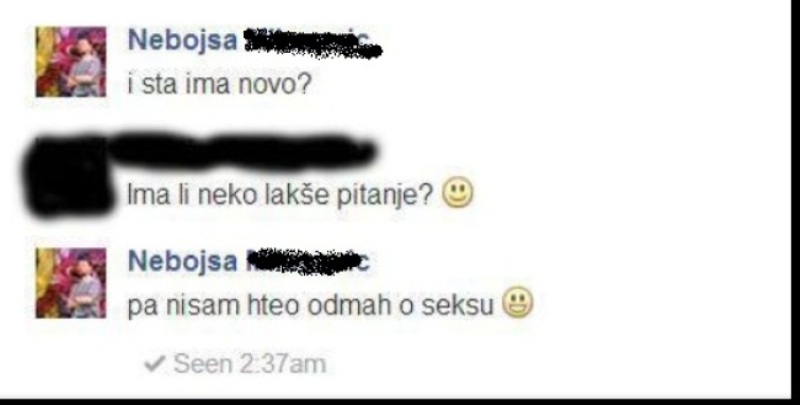Click the "Seen" status label
The width and height of the screenshot is (800, 405).
point(203,364)
